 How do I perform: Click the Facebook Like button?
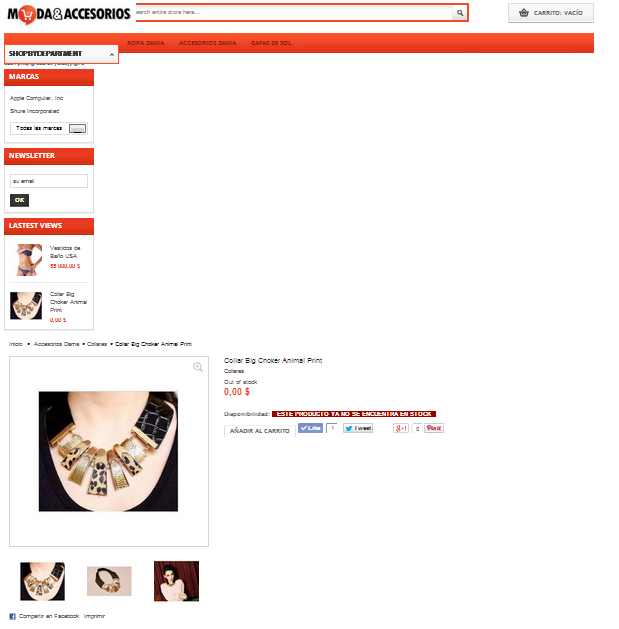point(311,428)
